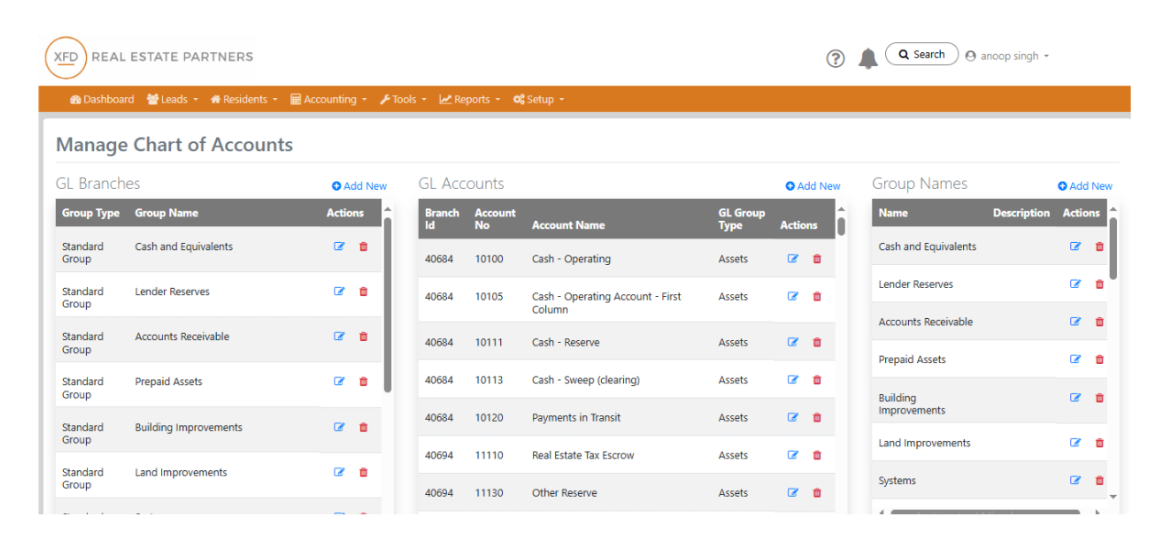Expand the anoop singh user menu
1170x550 pixels.
[1008, 56]
